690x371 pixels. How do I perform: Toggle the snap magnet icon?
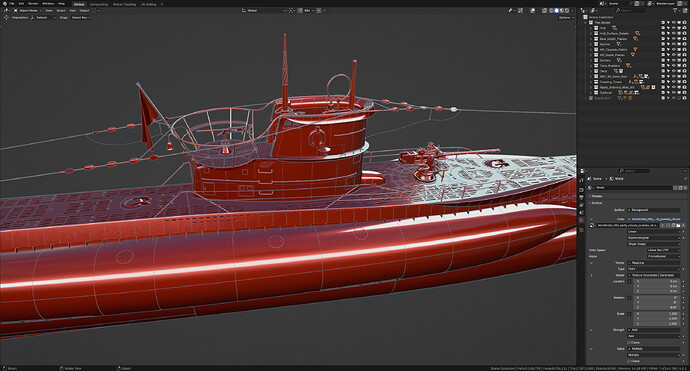click(300, 11)
